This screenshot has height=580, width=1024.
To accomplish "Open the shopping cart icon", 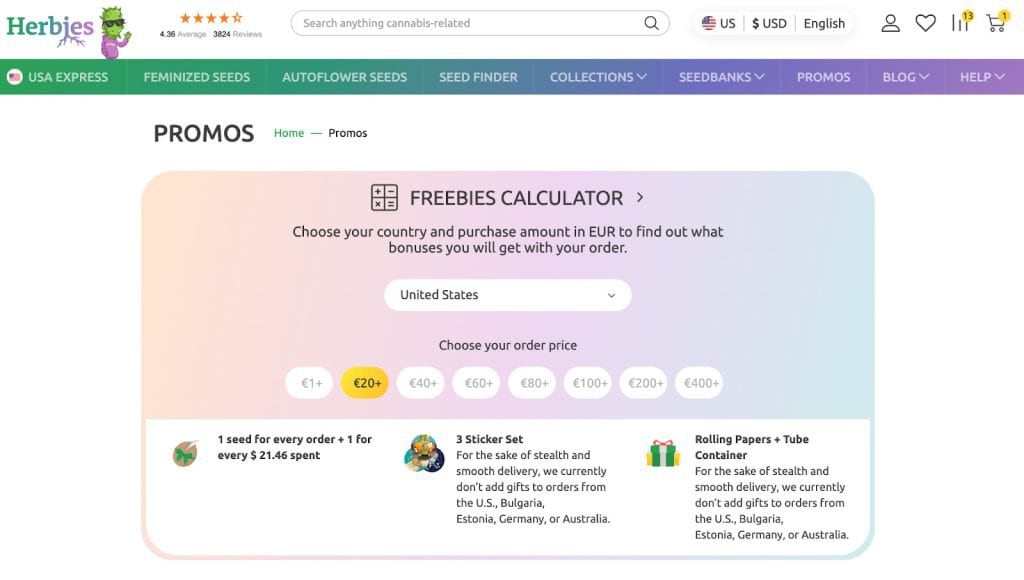I will (996, 23).
